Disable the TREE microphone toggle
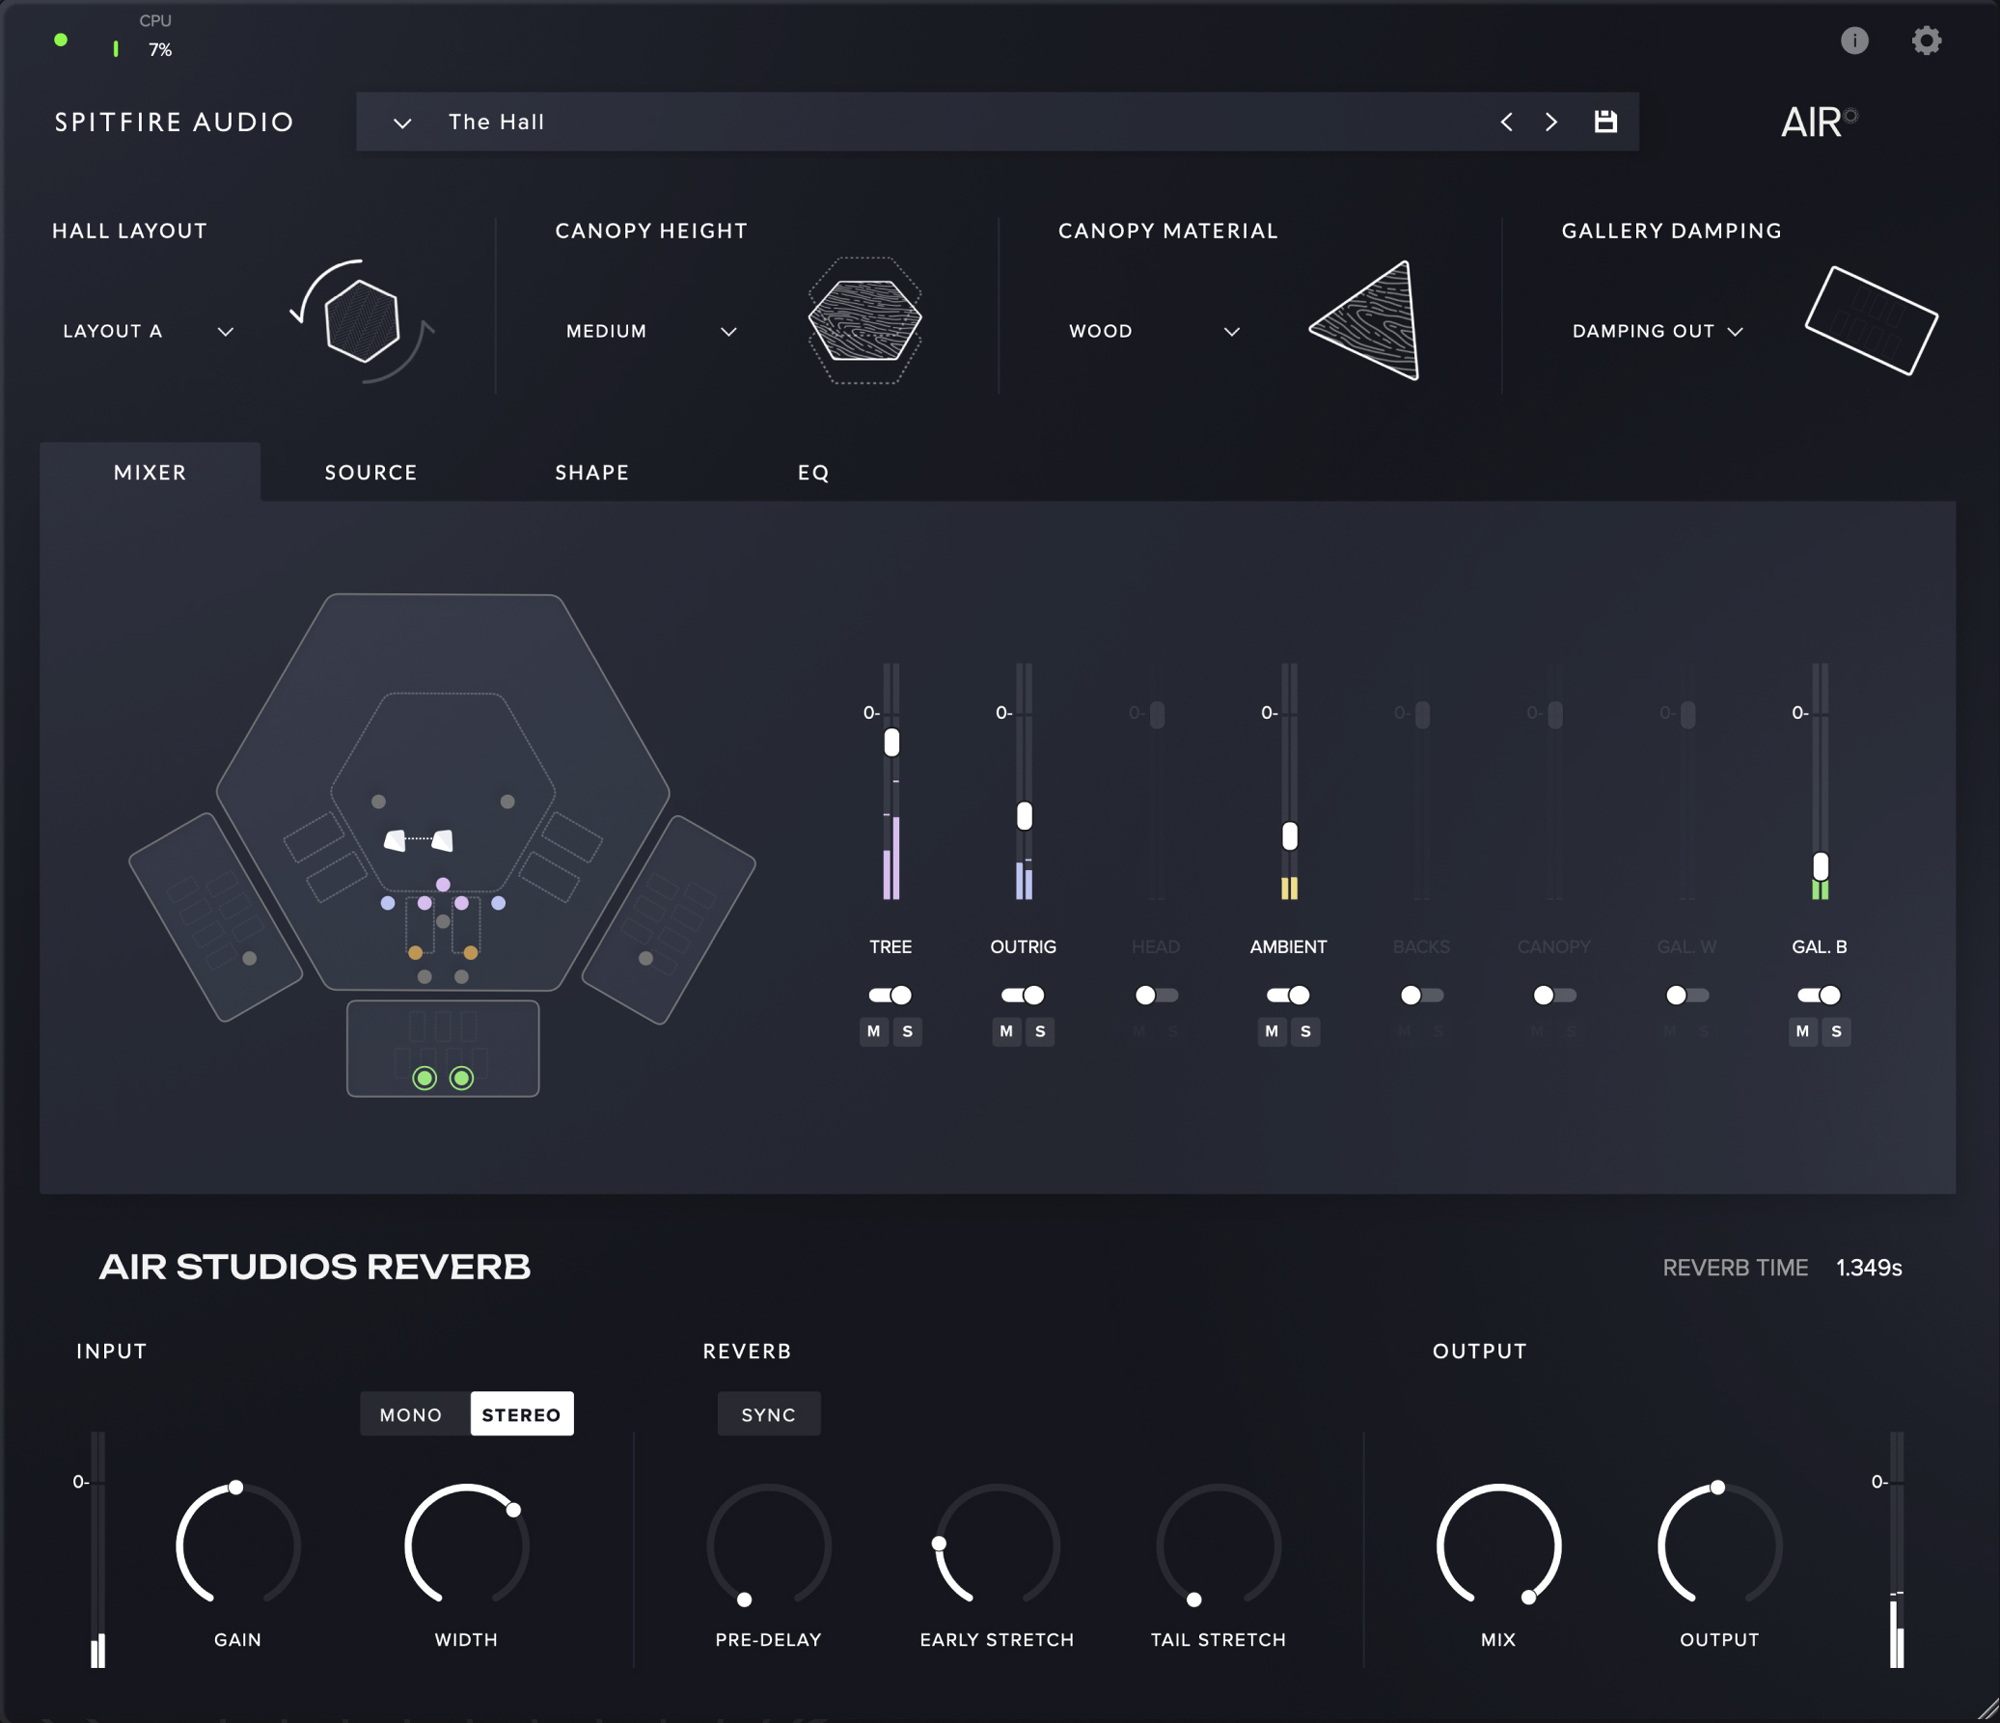The image size is (2000, 1723). [890, 994]
